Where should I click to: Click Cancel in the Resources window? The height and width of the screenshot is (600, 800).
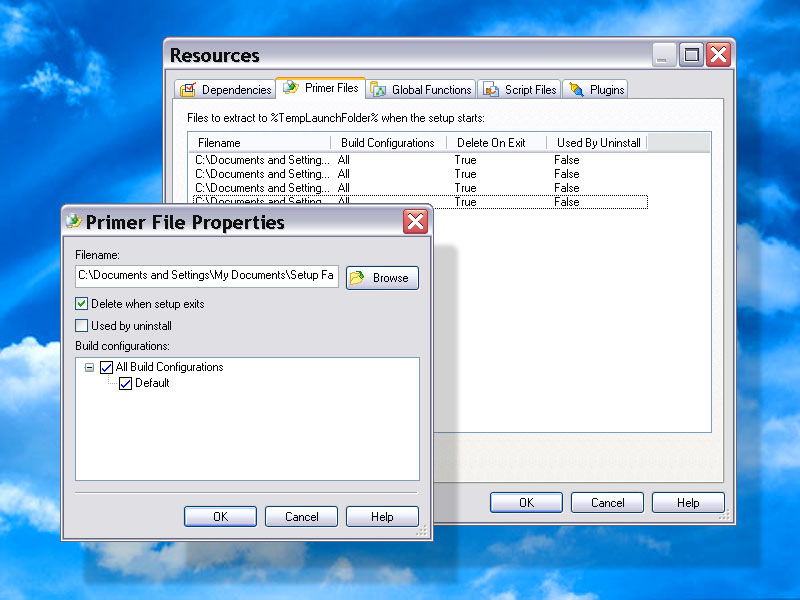pyautogui.click(x=608, y=503)
